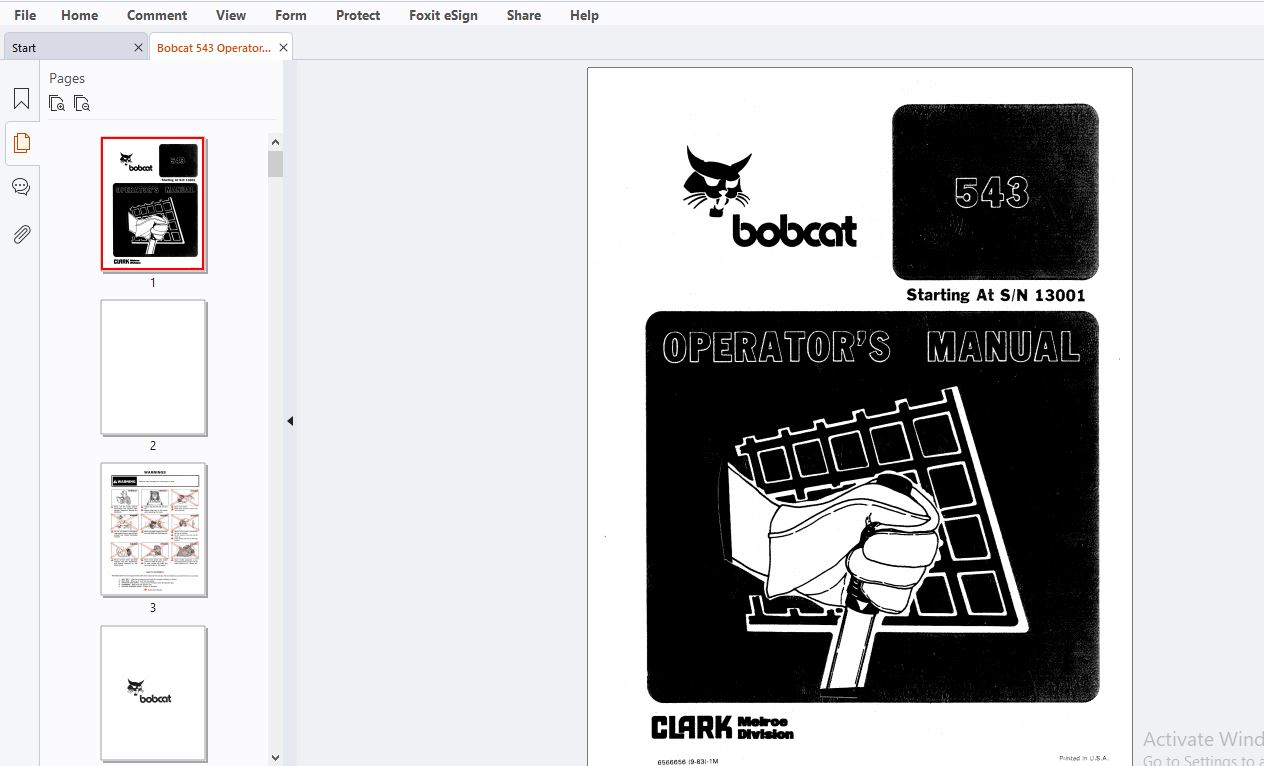Screen dimensions: 1264x766
Task: Select the fourth page thumbnail with Bobcat logo
Action: click(153, 693)
